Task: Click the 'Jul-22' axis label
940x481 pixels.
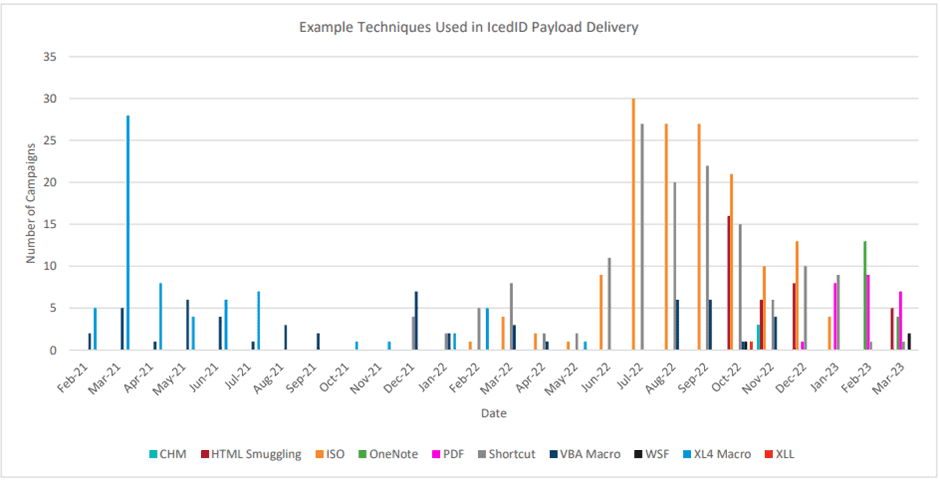Action: pyautogui.click(x=629, y=374)
